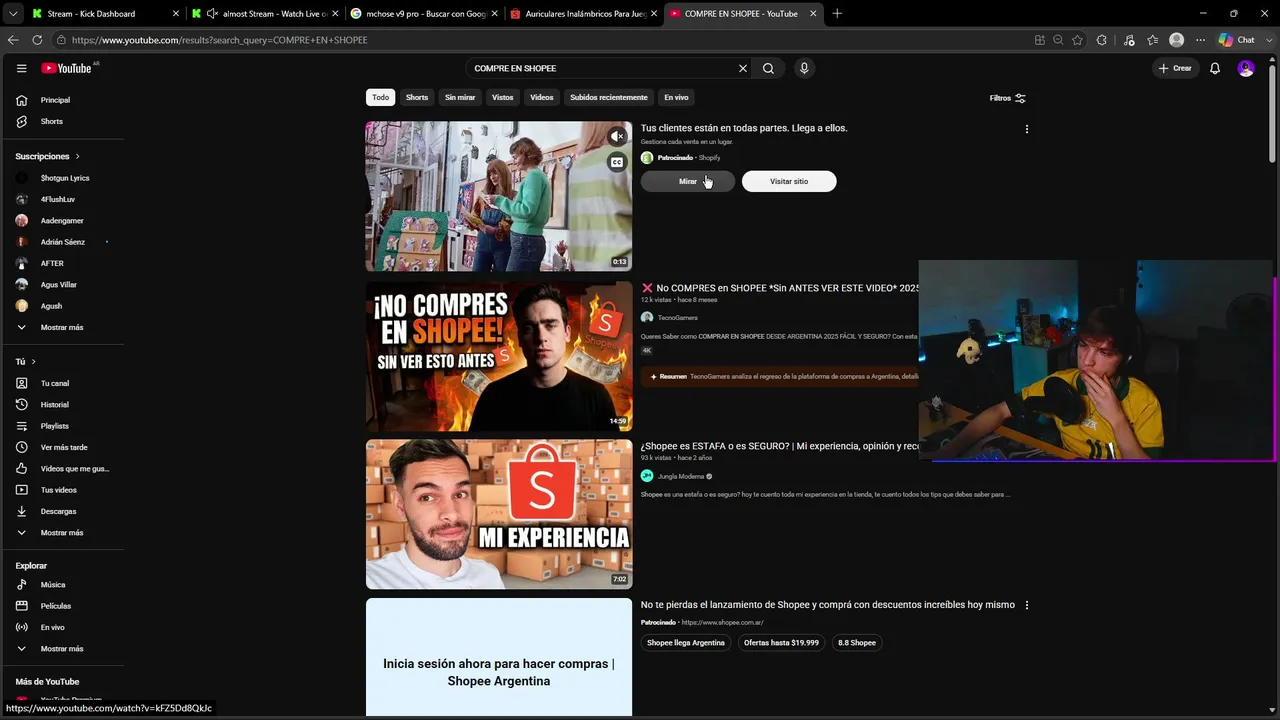Start voice search with the microphone
Image resolution: width=1280 pixels, height=720 pixels.
point(804,68)
